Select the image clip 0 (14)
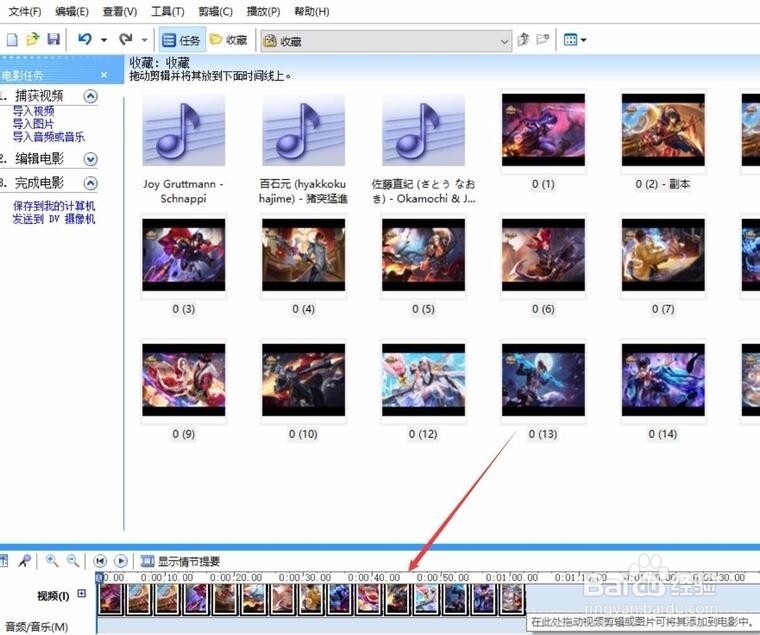The height and width of the screenshot is (635, 760). tap(663, 380)
